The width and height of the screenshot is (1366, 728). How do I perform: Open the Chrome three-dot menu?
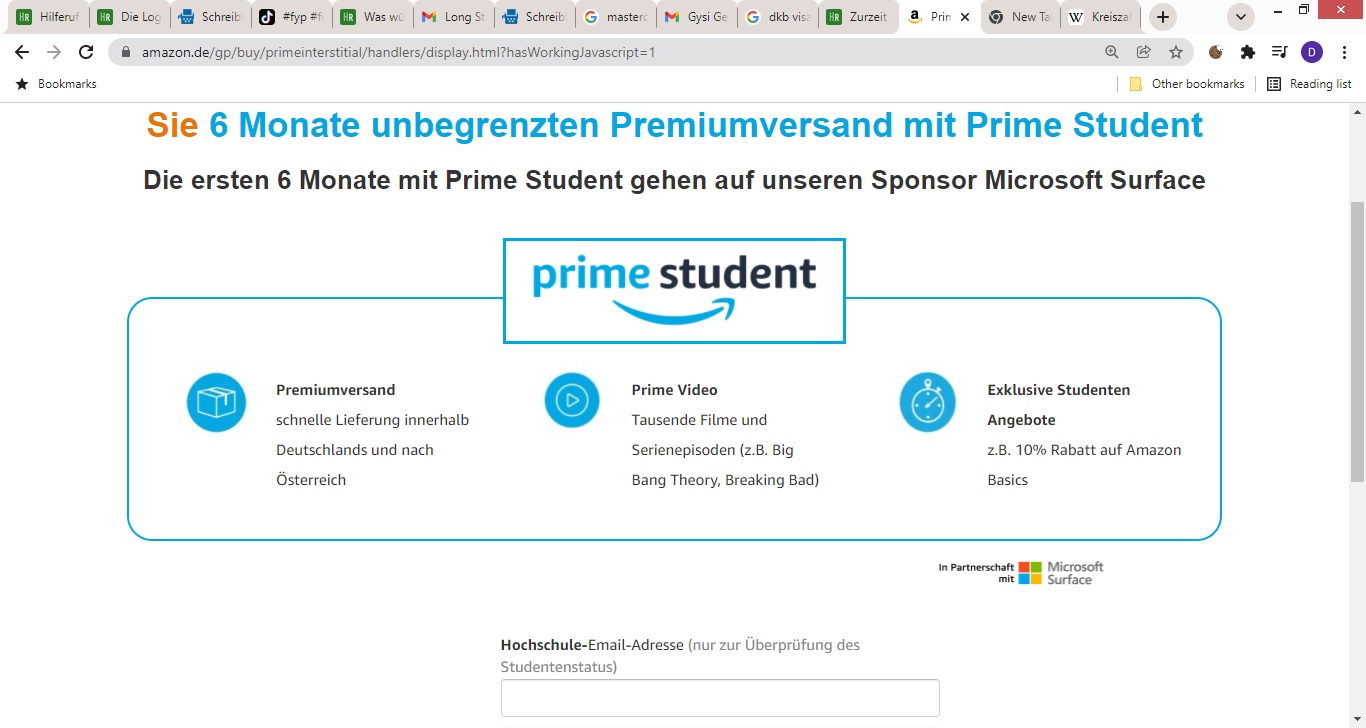[x=1344, y=52]
